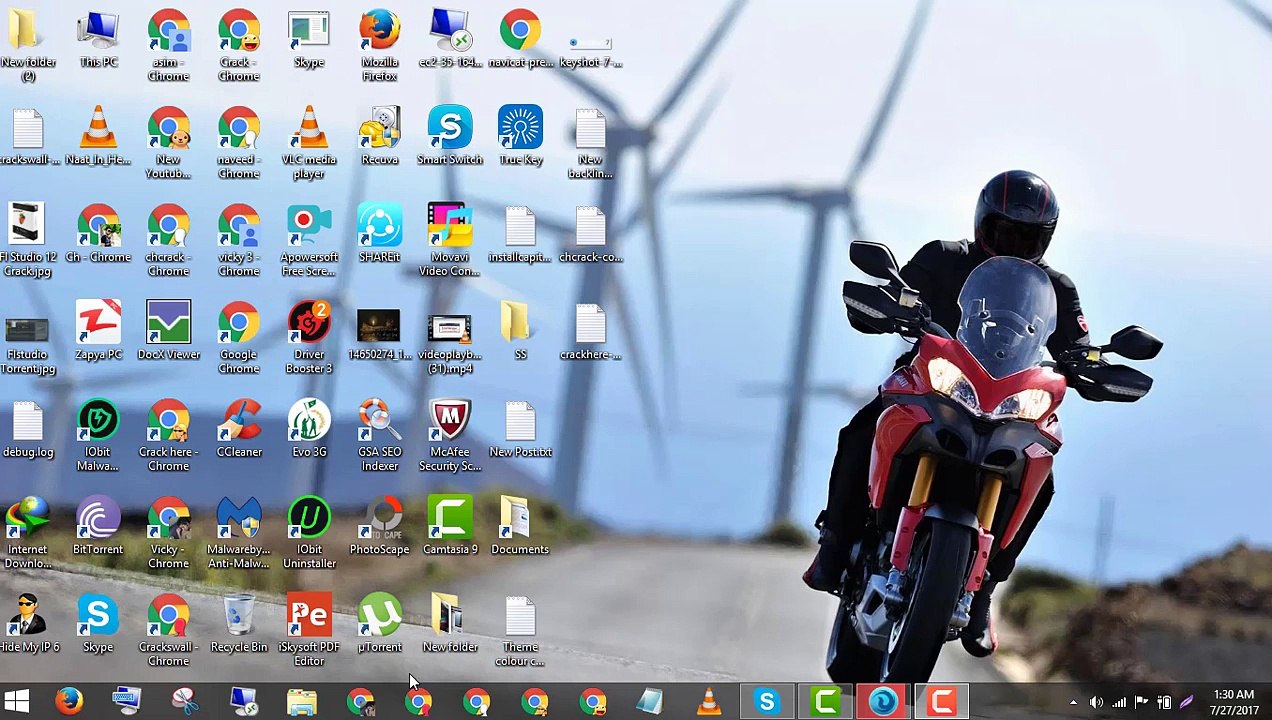The height and width of the screenshot is (720, 1272).
Task: Show hidden system tray icons
Action: pyautogui.click(x=1073, y=702)
